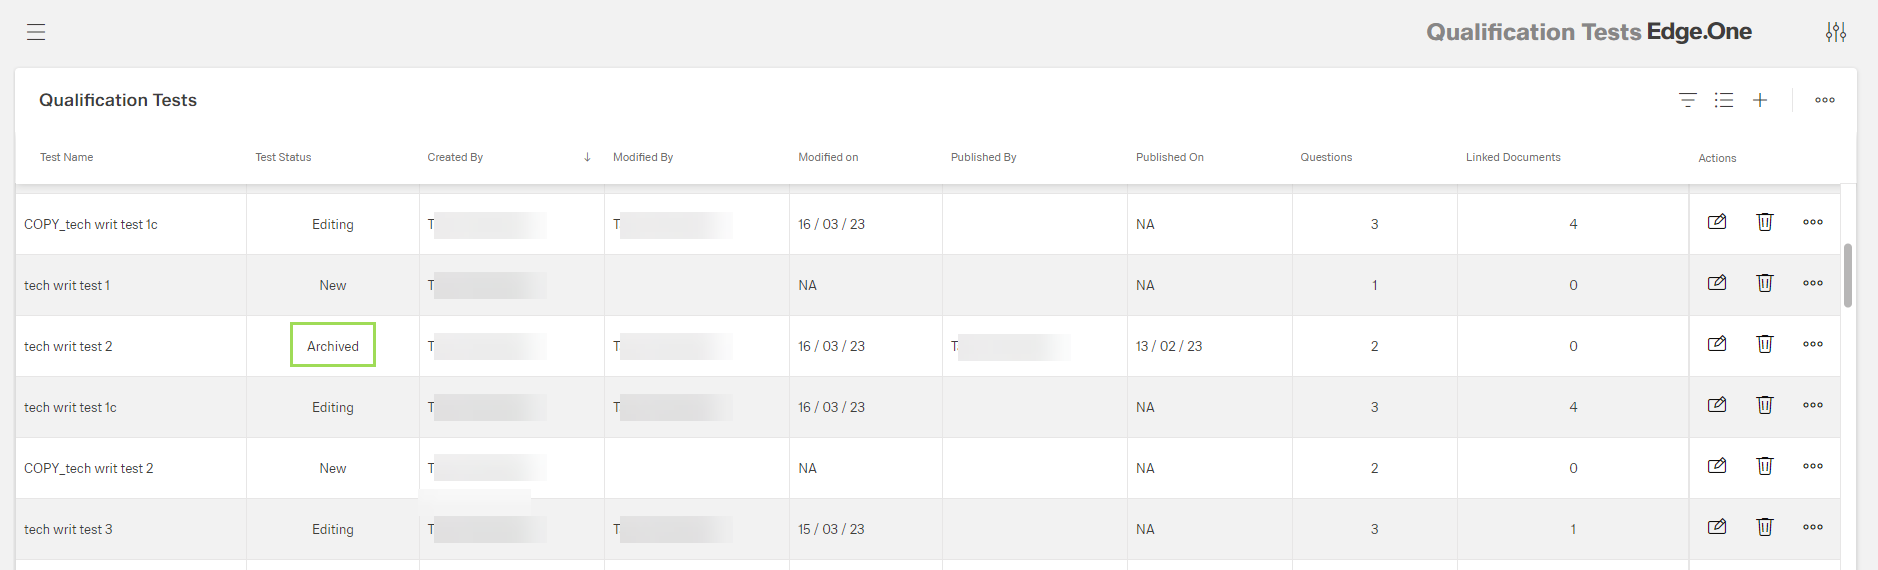Click the Archived status cell
The image size is (1878, 570).
(333, 345)
